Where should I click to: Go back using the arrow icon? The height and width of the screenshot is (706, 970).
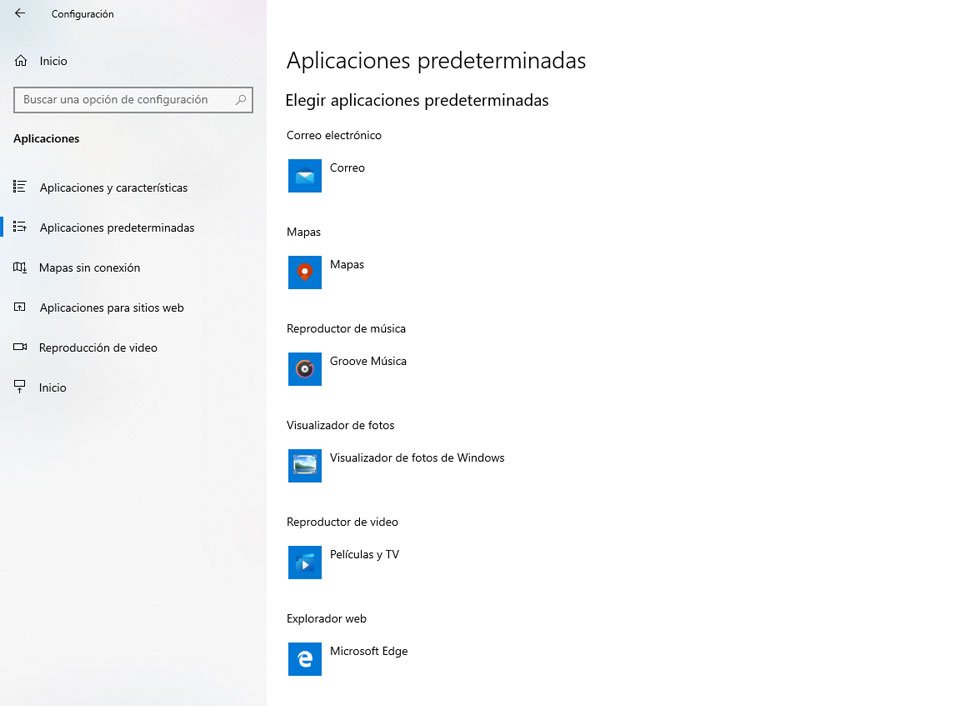tap(20, 13)
